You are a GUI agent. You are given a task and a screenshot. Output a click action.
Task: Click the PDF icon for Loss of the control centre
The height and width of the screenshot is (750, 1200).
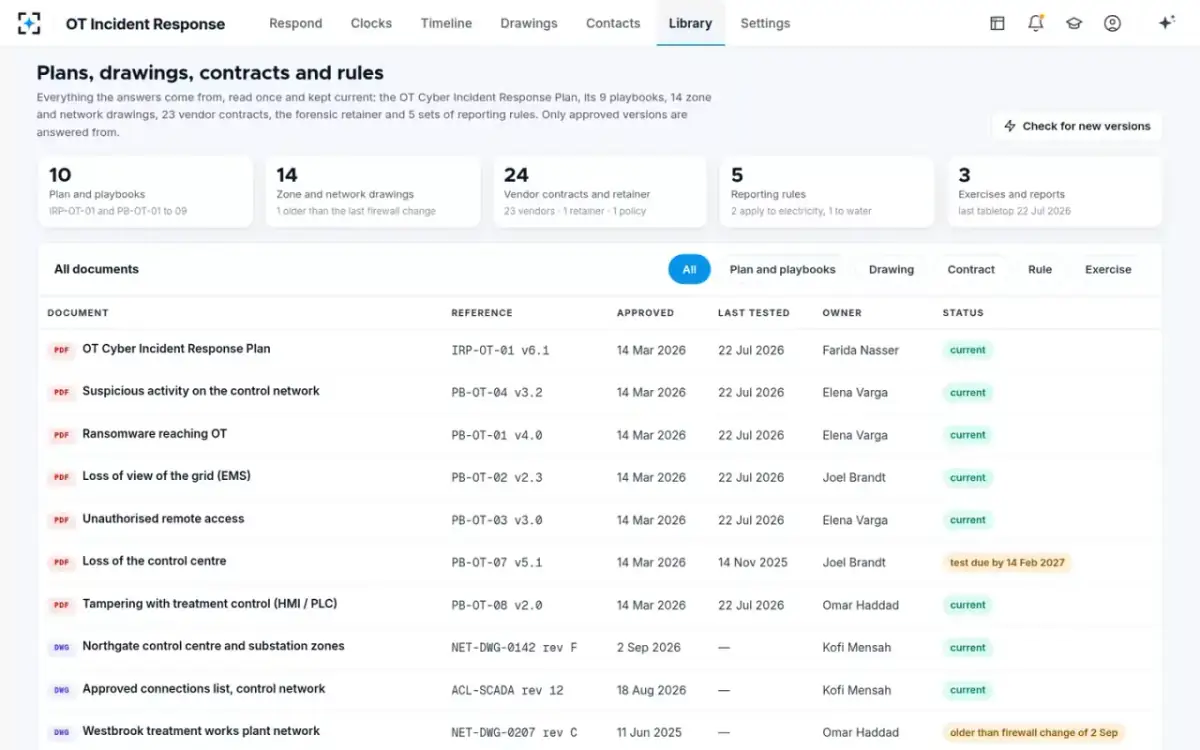pyautogui.click(x=62, y=562)
